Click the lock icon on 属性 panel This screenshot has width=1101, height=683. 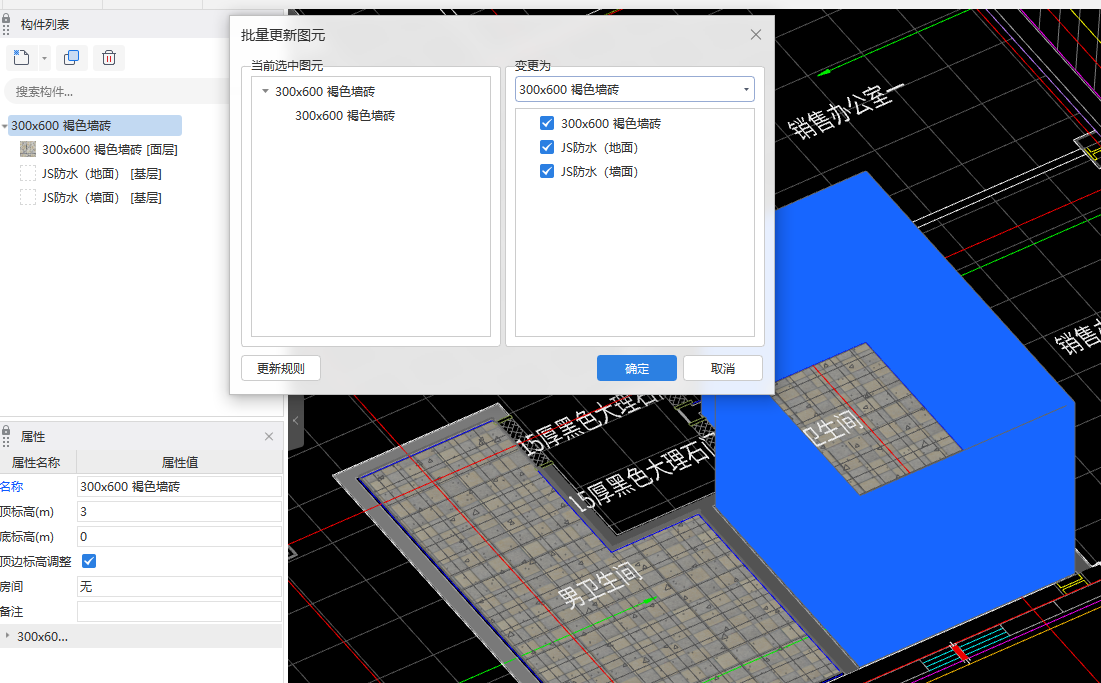click(7, 436)
